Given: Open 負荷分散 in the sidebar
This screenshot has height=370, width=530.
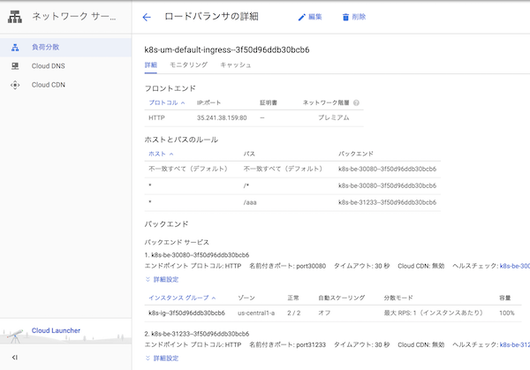Looking at the screenshot, I should 66,47.
